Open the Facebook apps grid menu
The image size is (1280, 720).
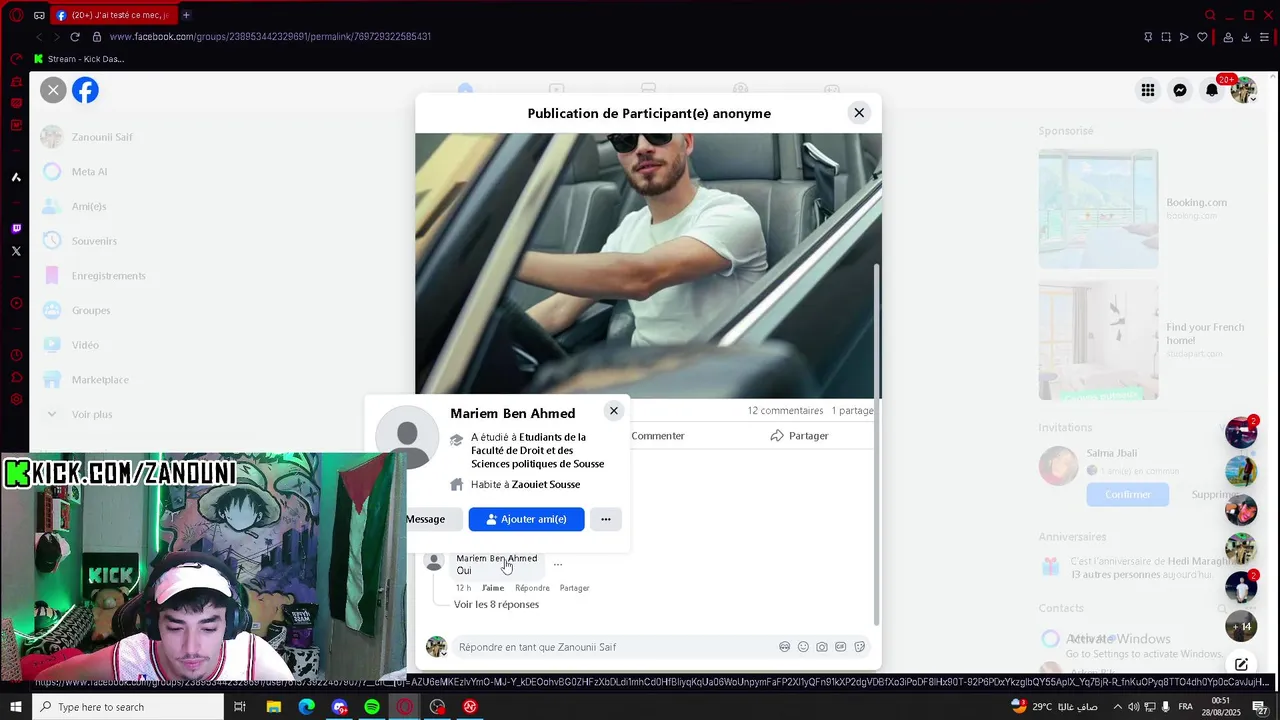click(x=1148, y=90)
